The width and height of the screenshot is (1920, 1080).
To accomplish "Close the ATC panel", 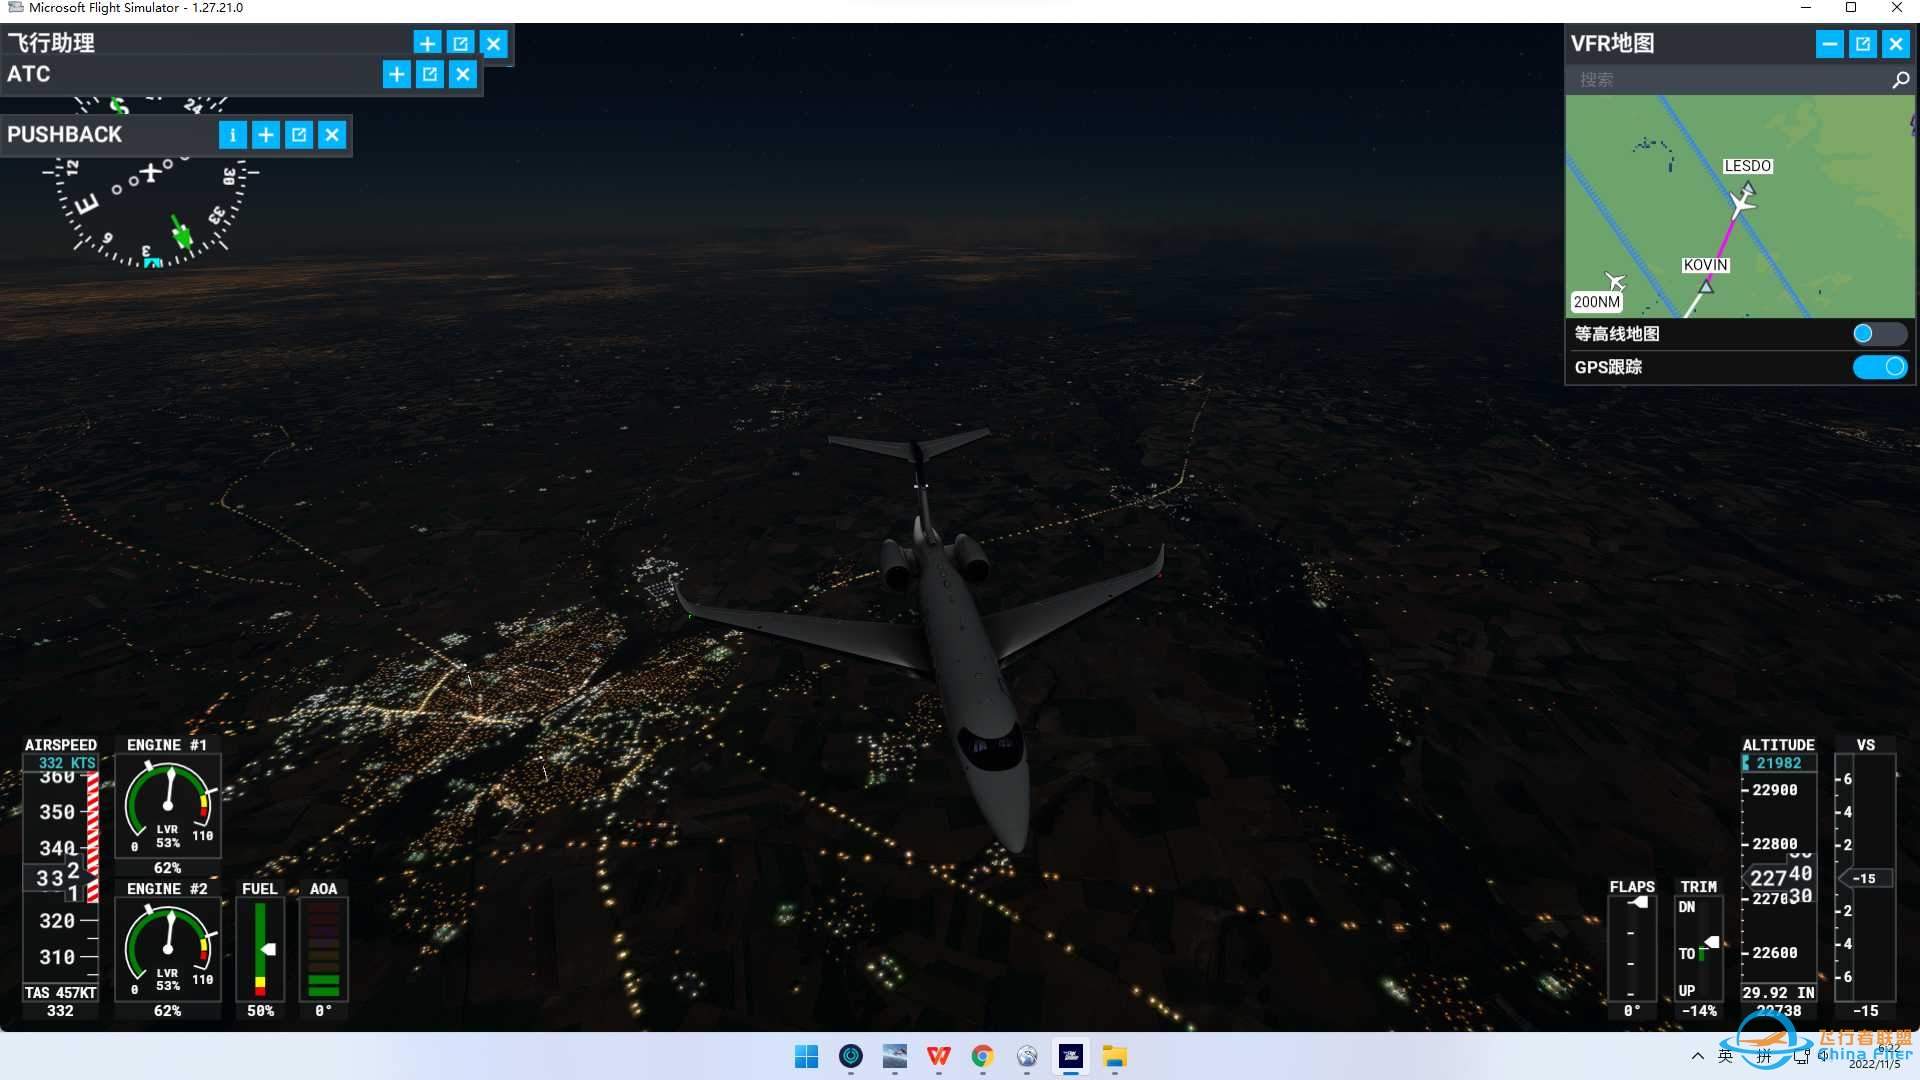I will point(463,74).
